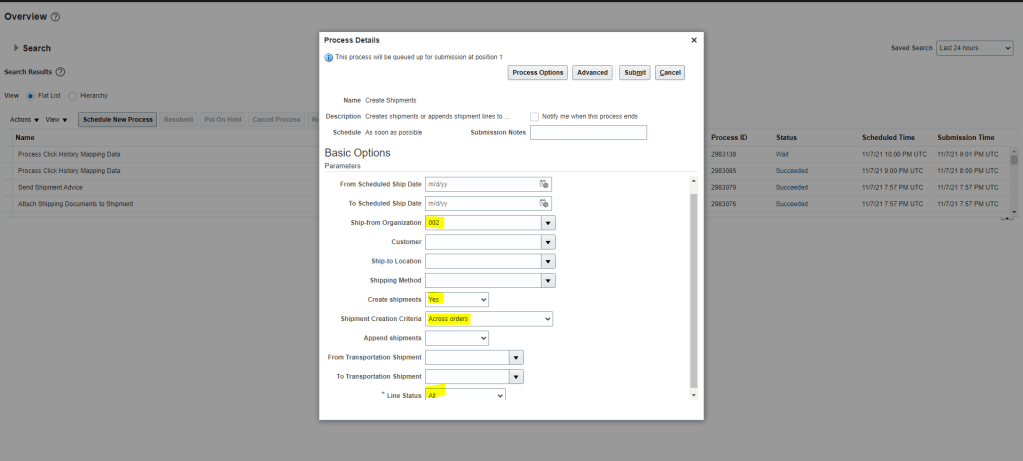Enable Notify me when this process ends
Viewport: 1023px width, 461px height.
(535, 116)
